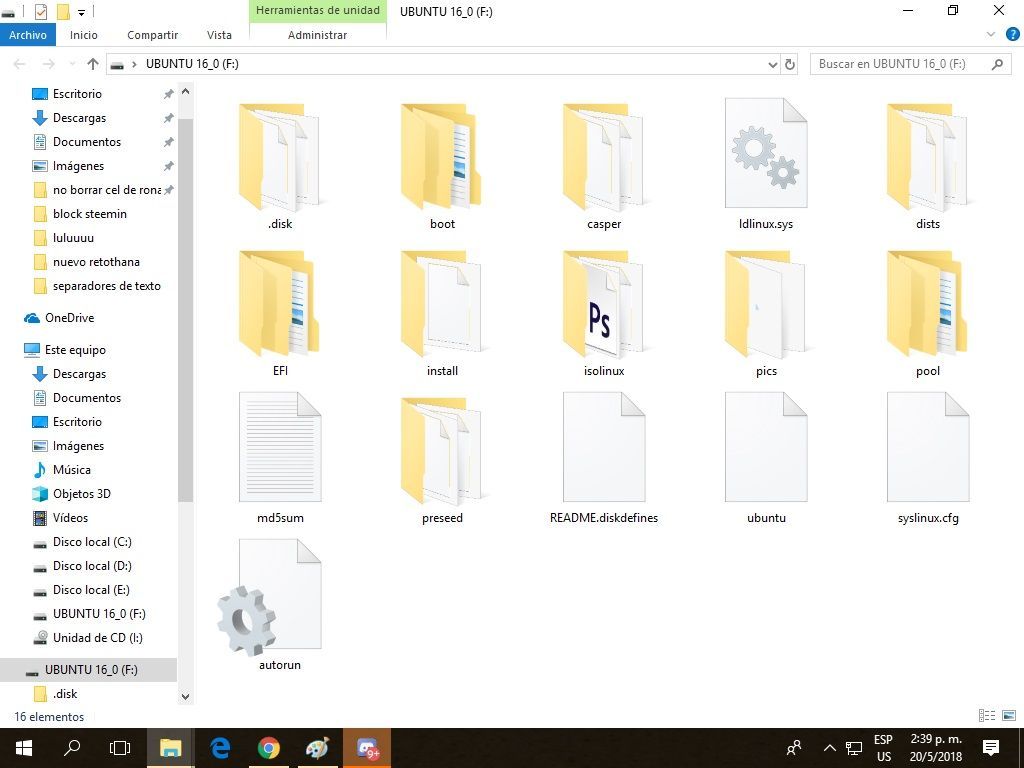The width and height of the screenshot is (1024, 768).
Task: Open the address bar history dropdown
Action: (x=773, y=64)
